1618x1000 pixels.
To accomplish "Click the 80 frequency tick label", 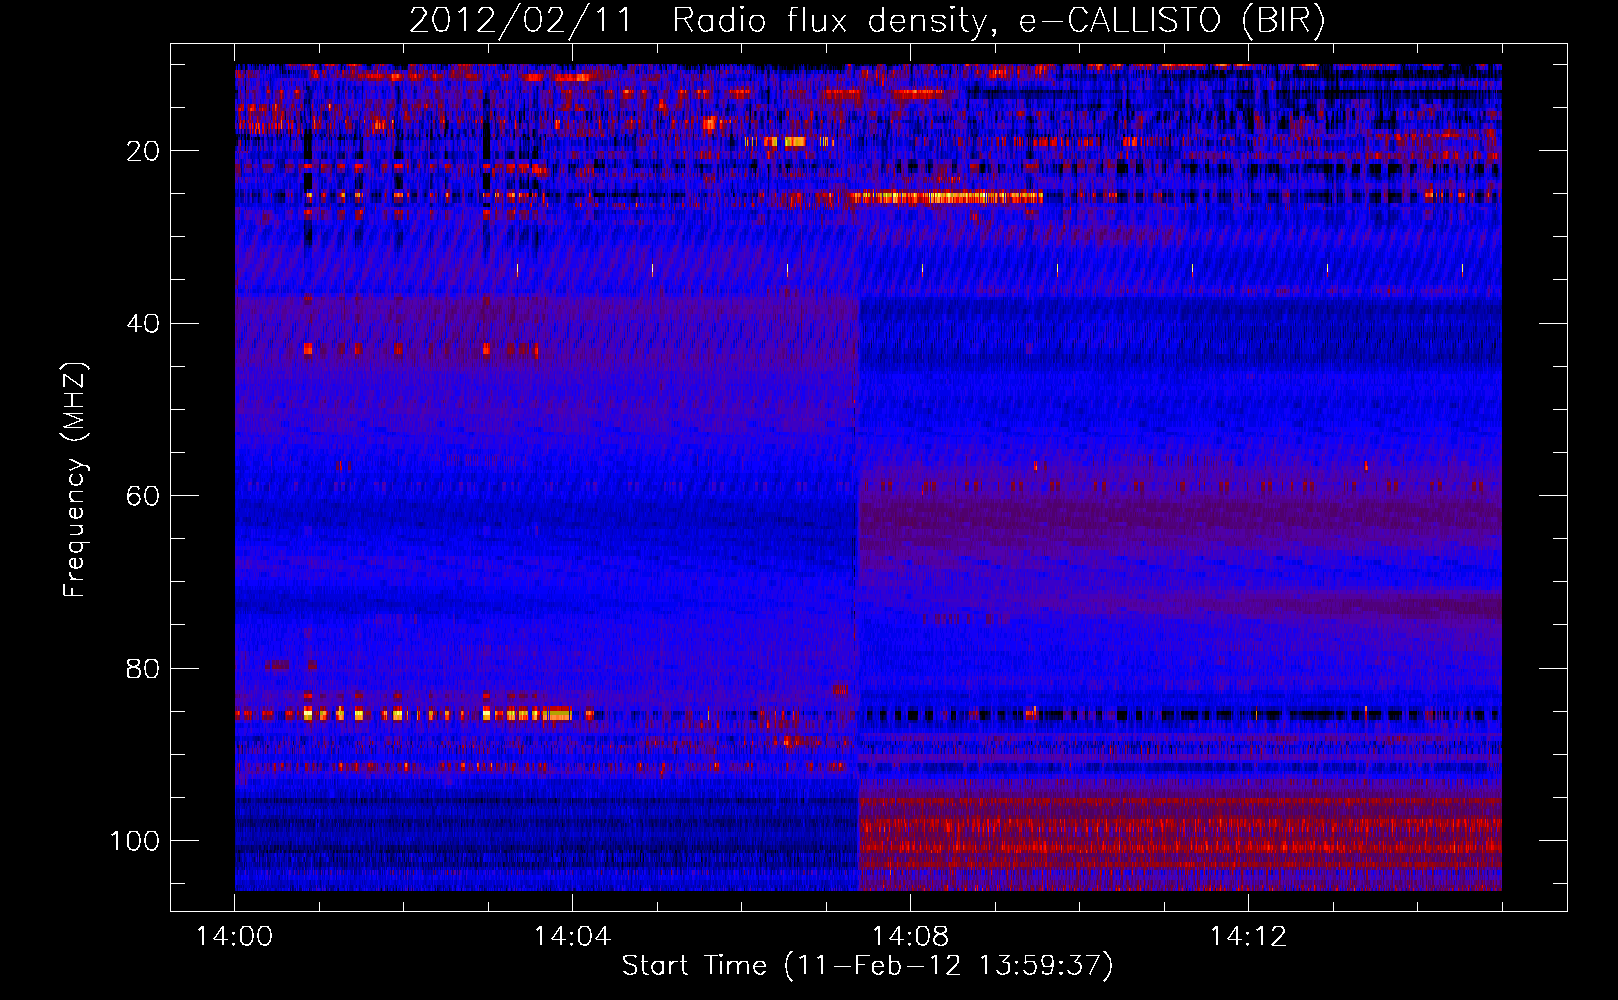I will (143, 668).
